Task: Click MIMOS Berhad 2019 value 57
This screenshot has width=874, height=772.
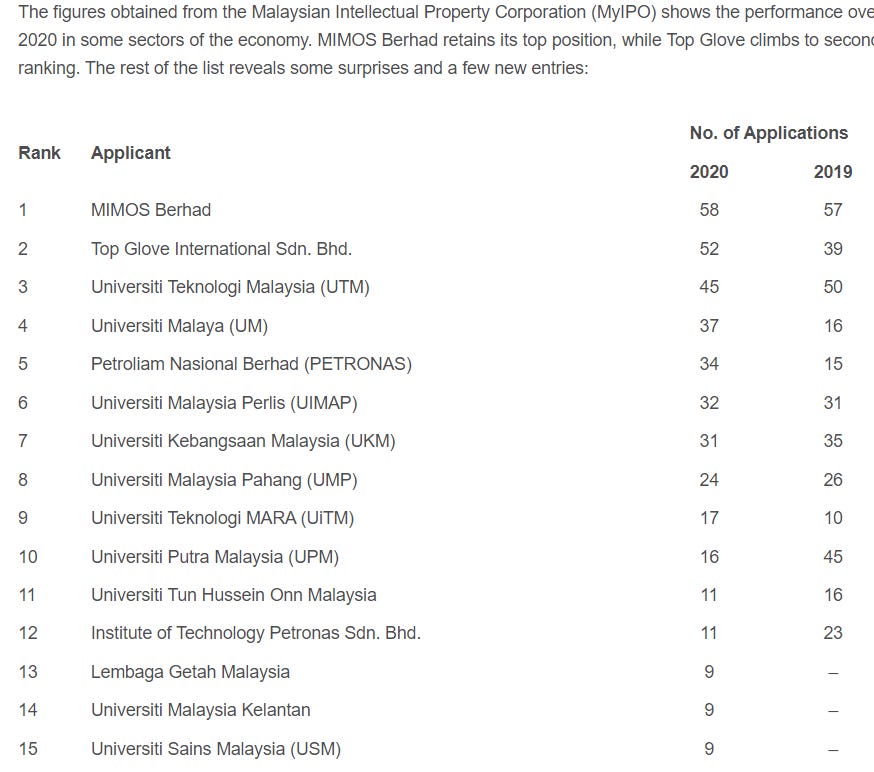Action: pos(833,210)
